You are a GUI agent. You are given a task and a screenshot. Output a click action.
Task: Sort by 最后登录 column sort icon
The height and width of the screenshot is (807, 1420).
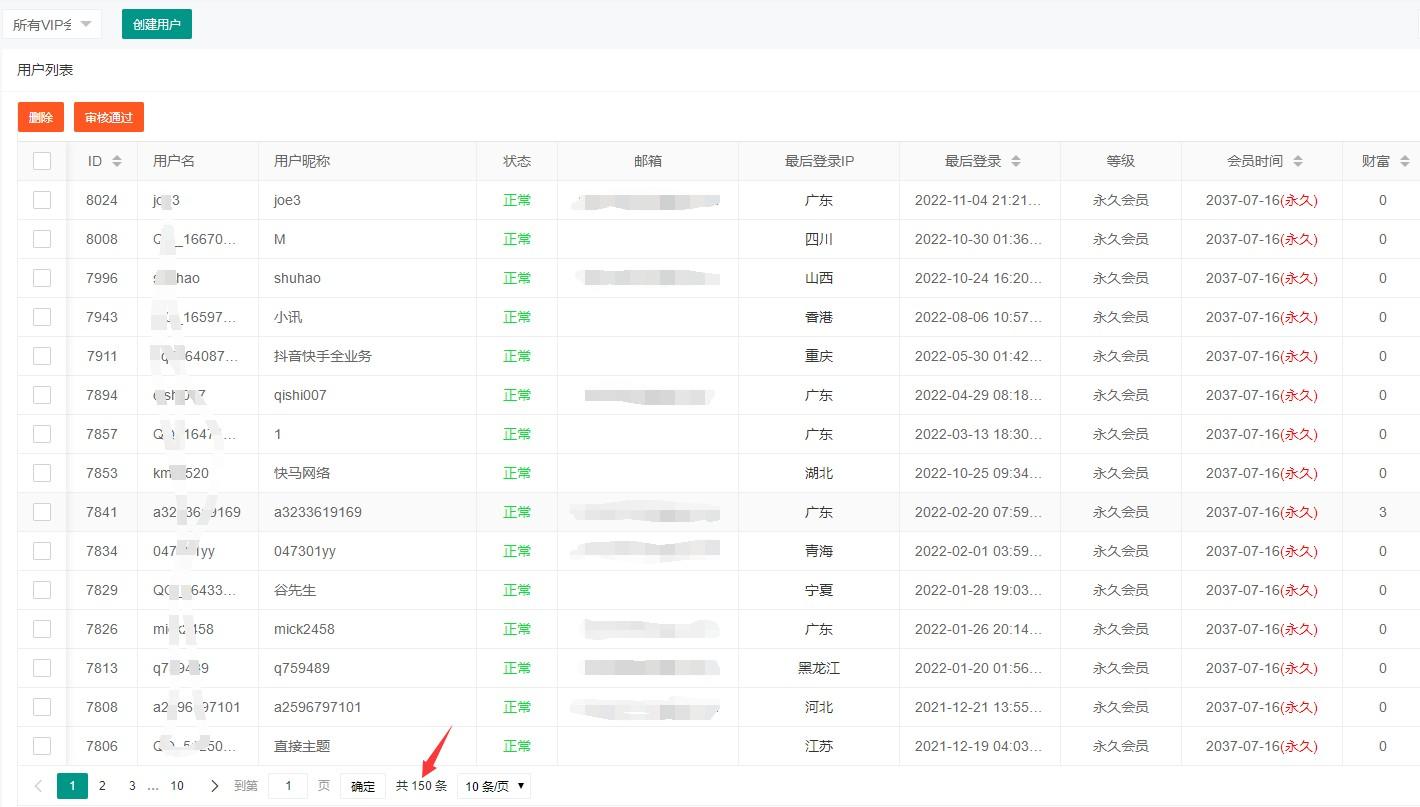click(1016, 161)
